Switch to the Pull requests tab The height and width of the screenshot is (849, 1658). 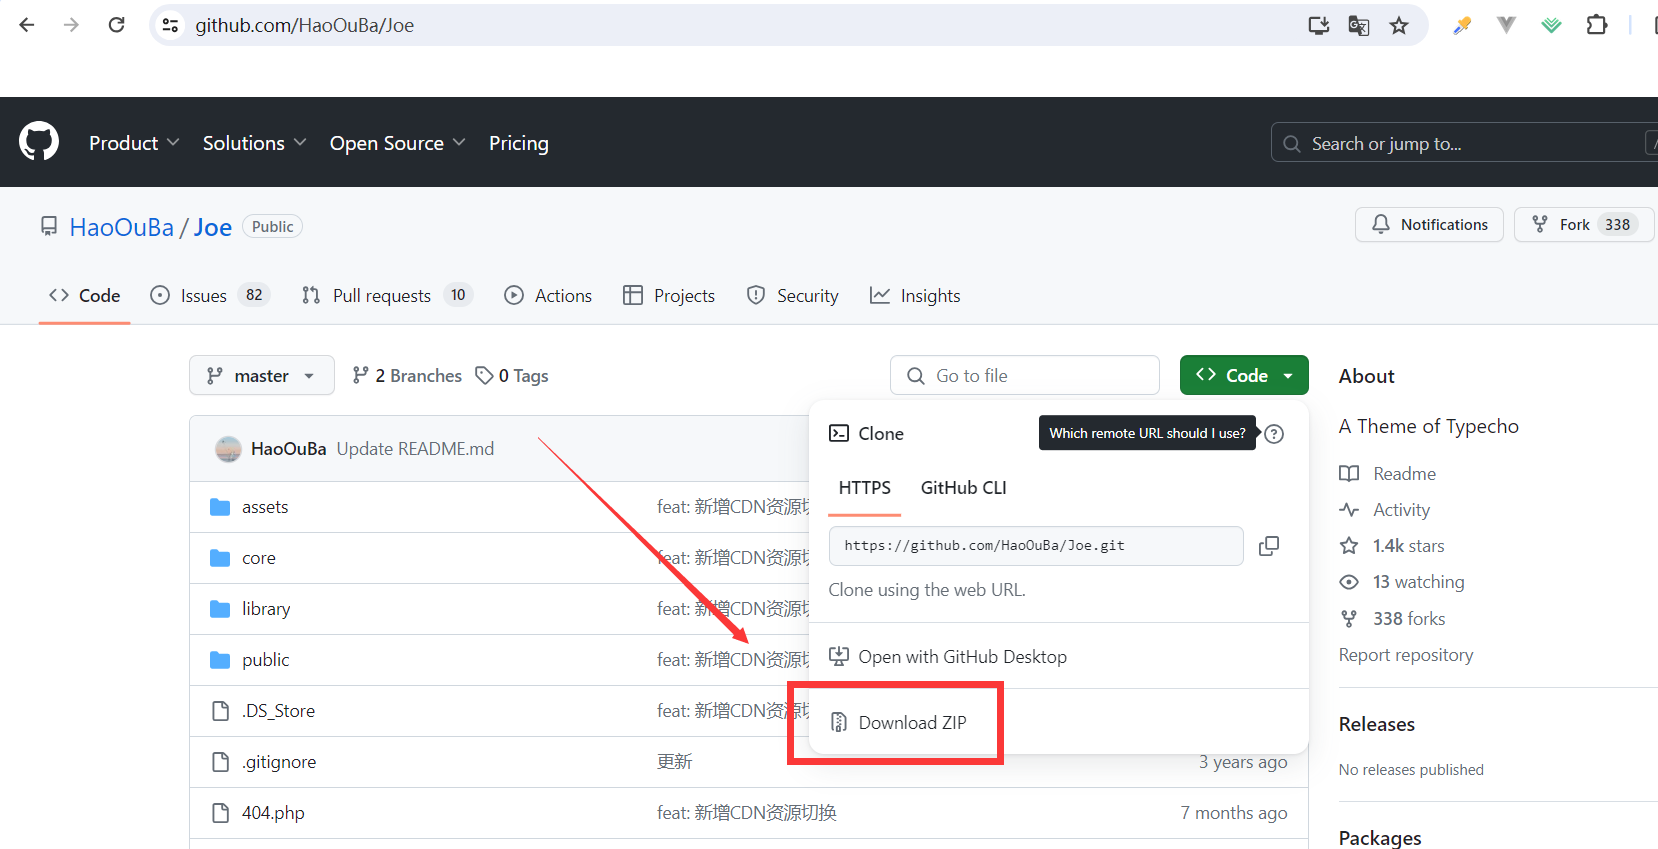(386, 295)
